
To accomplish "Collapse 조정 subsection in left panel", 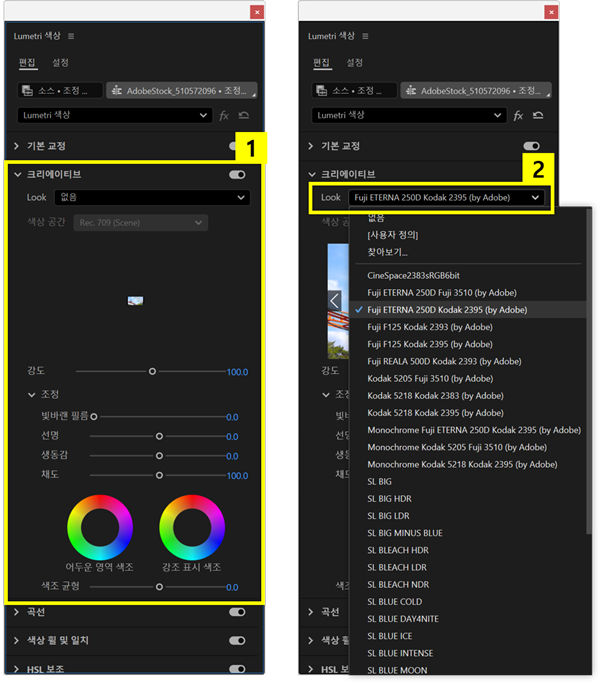I will [31, 395].
